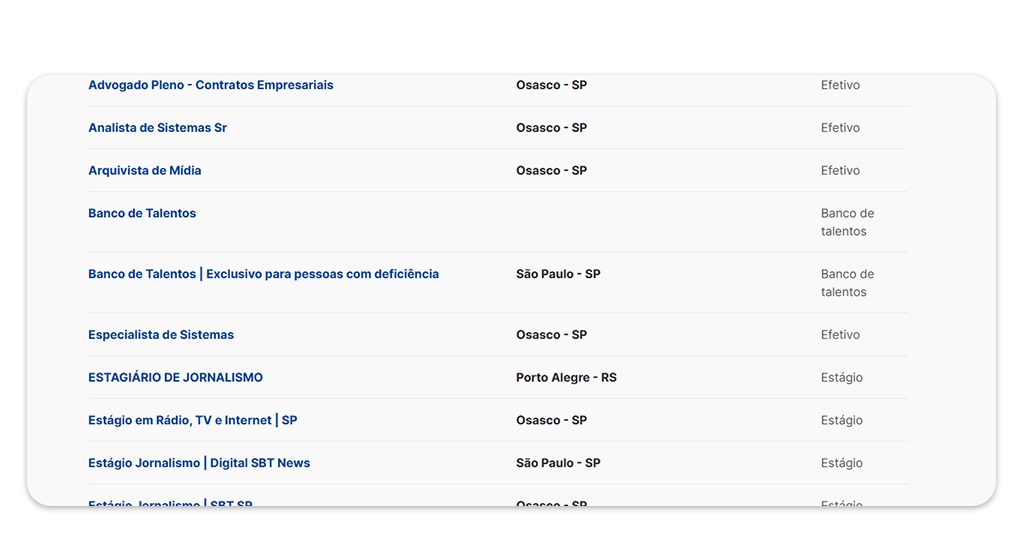
Task: Click the Porto Alegre - RS location
Action: pyautogui.click(x=566, y=378)
